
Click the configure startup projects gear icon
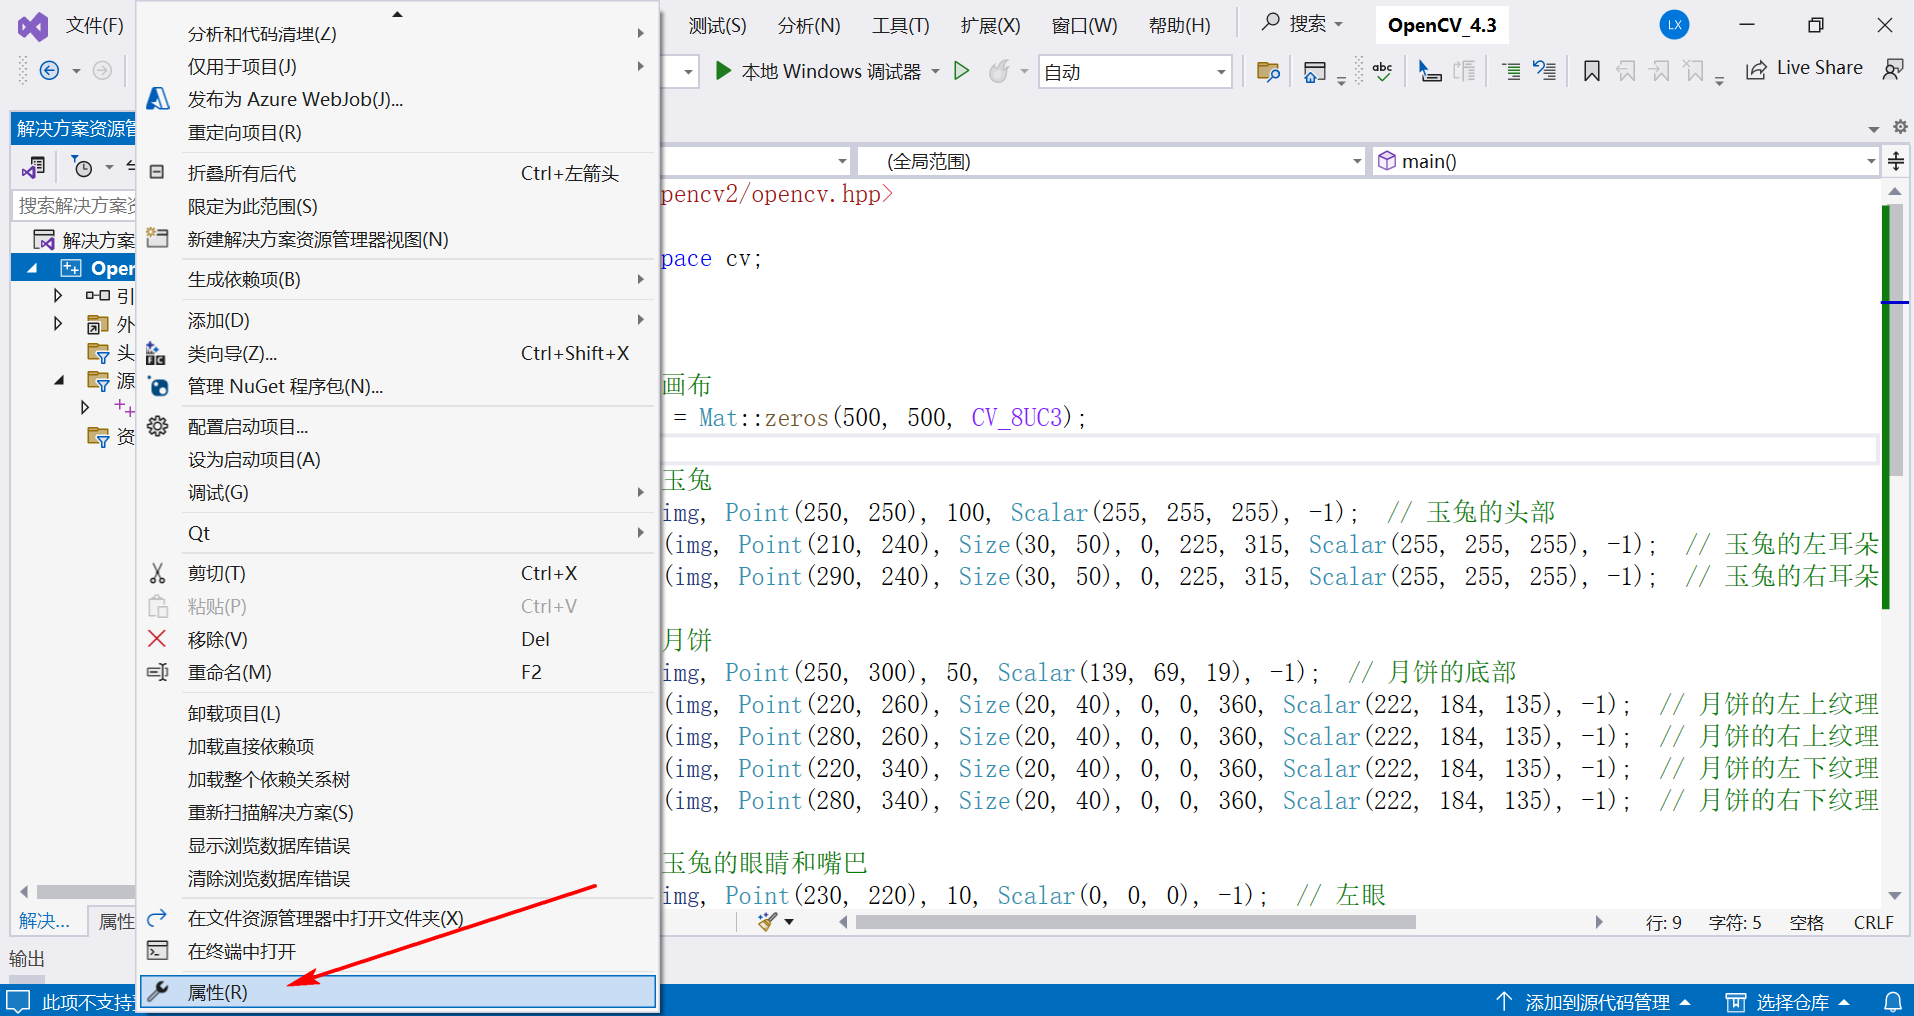point(158,426)
